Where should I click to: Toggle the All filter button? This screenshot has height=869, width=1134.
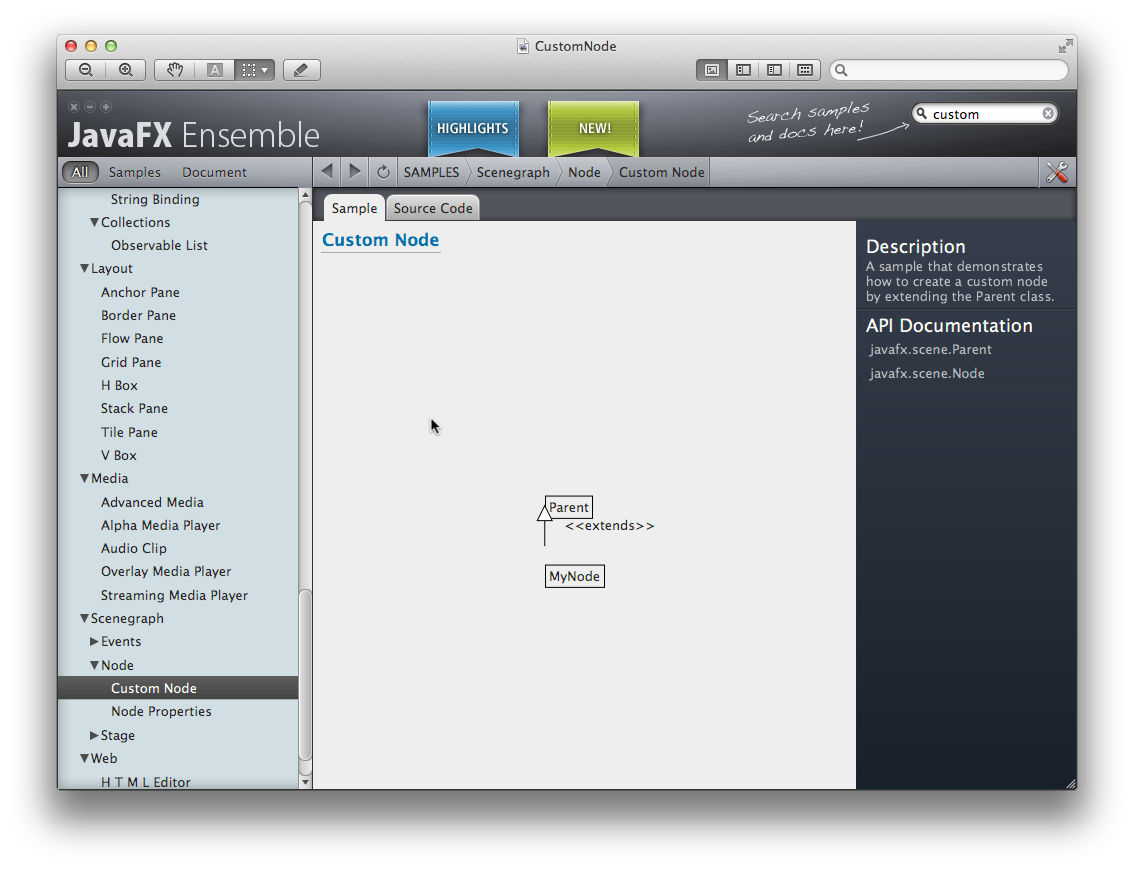tap(80, 172)
